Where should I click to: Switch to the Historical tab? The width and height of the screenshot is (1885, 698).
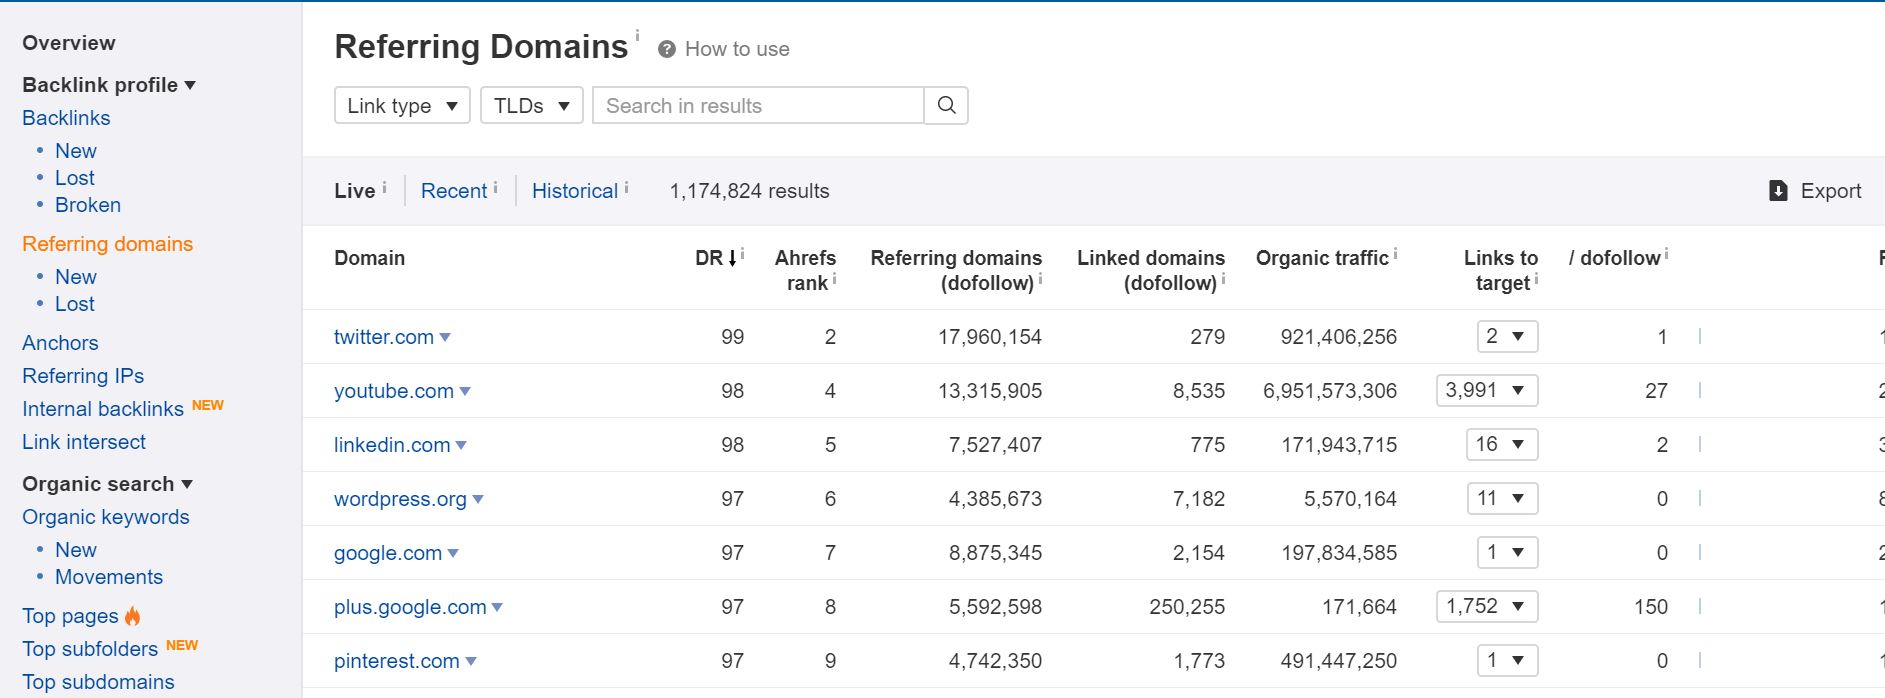(575, 191)
